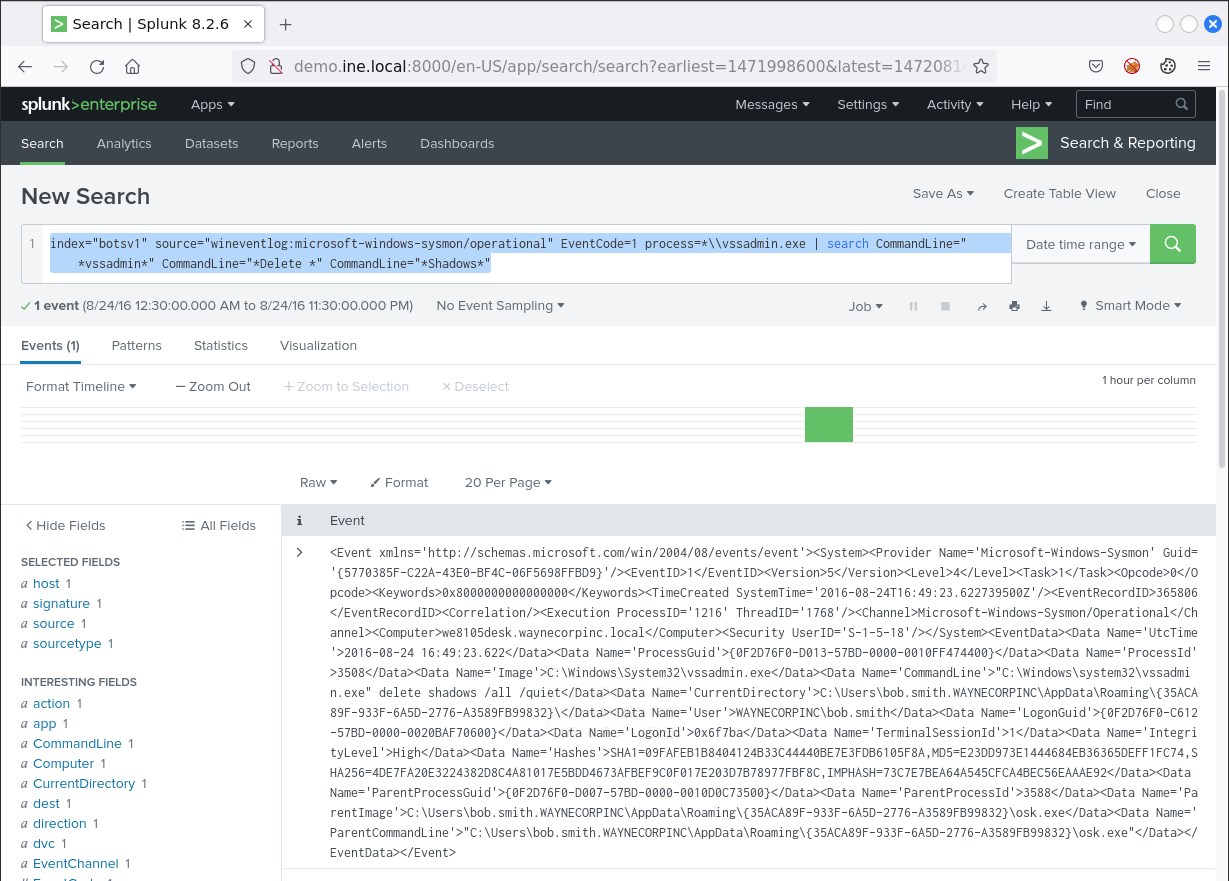Viewport: 1229px width, 881px height.
Task: Open the Smart Mode dropdown
Action: pyautogui.click(x=1130, y=306)
